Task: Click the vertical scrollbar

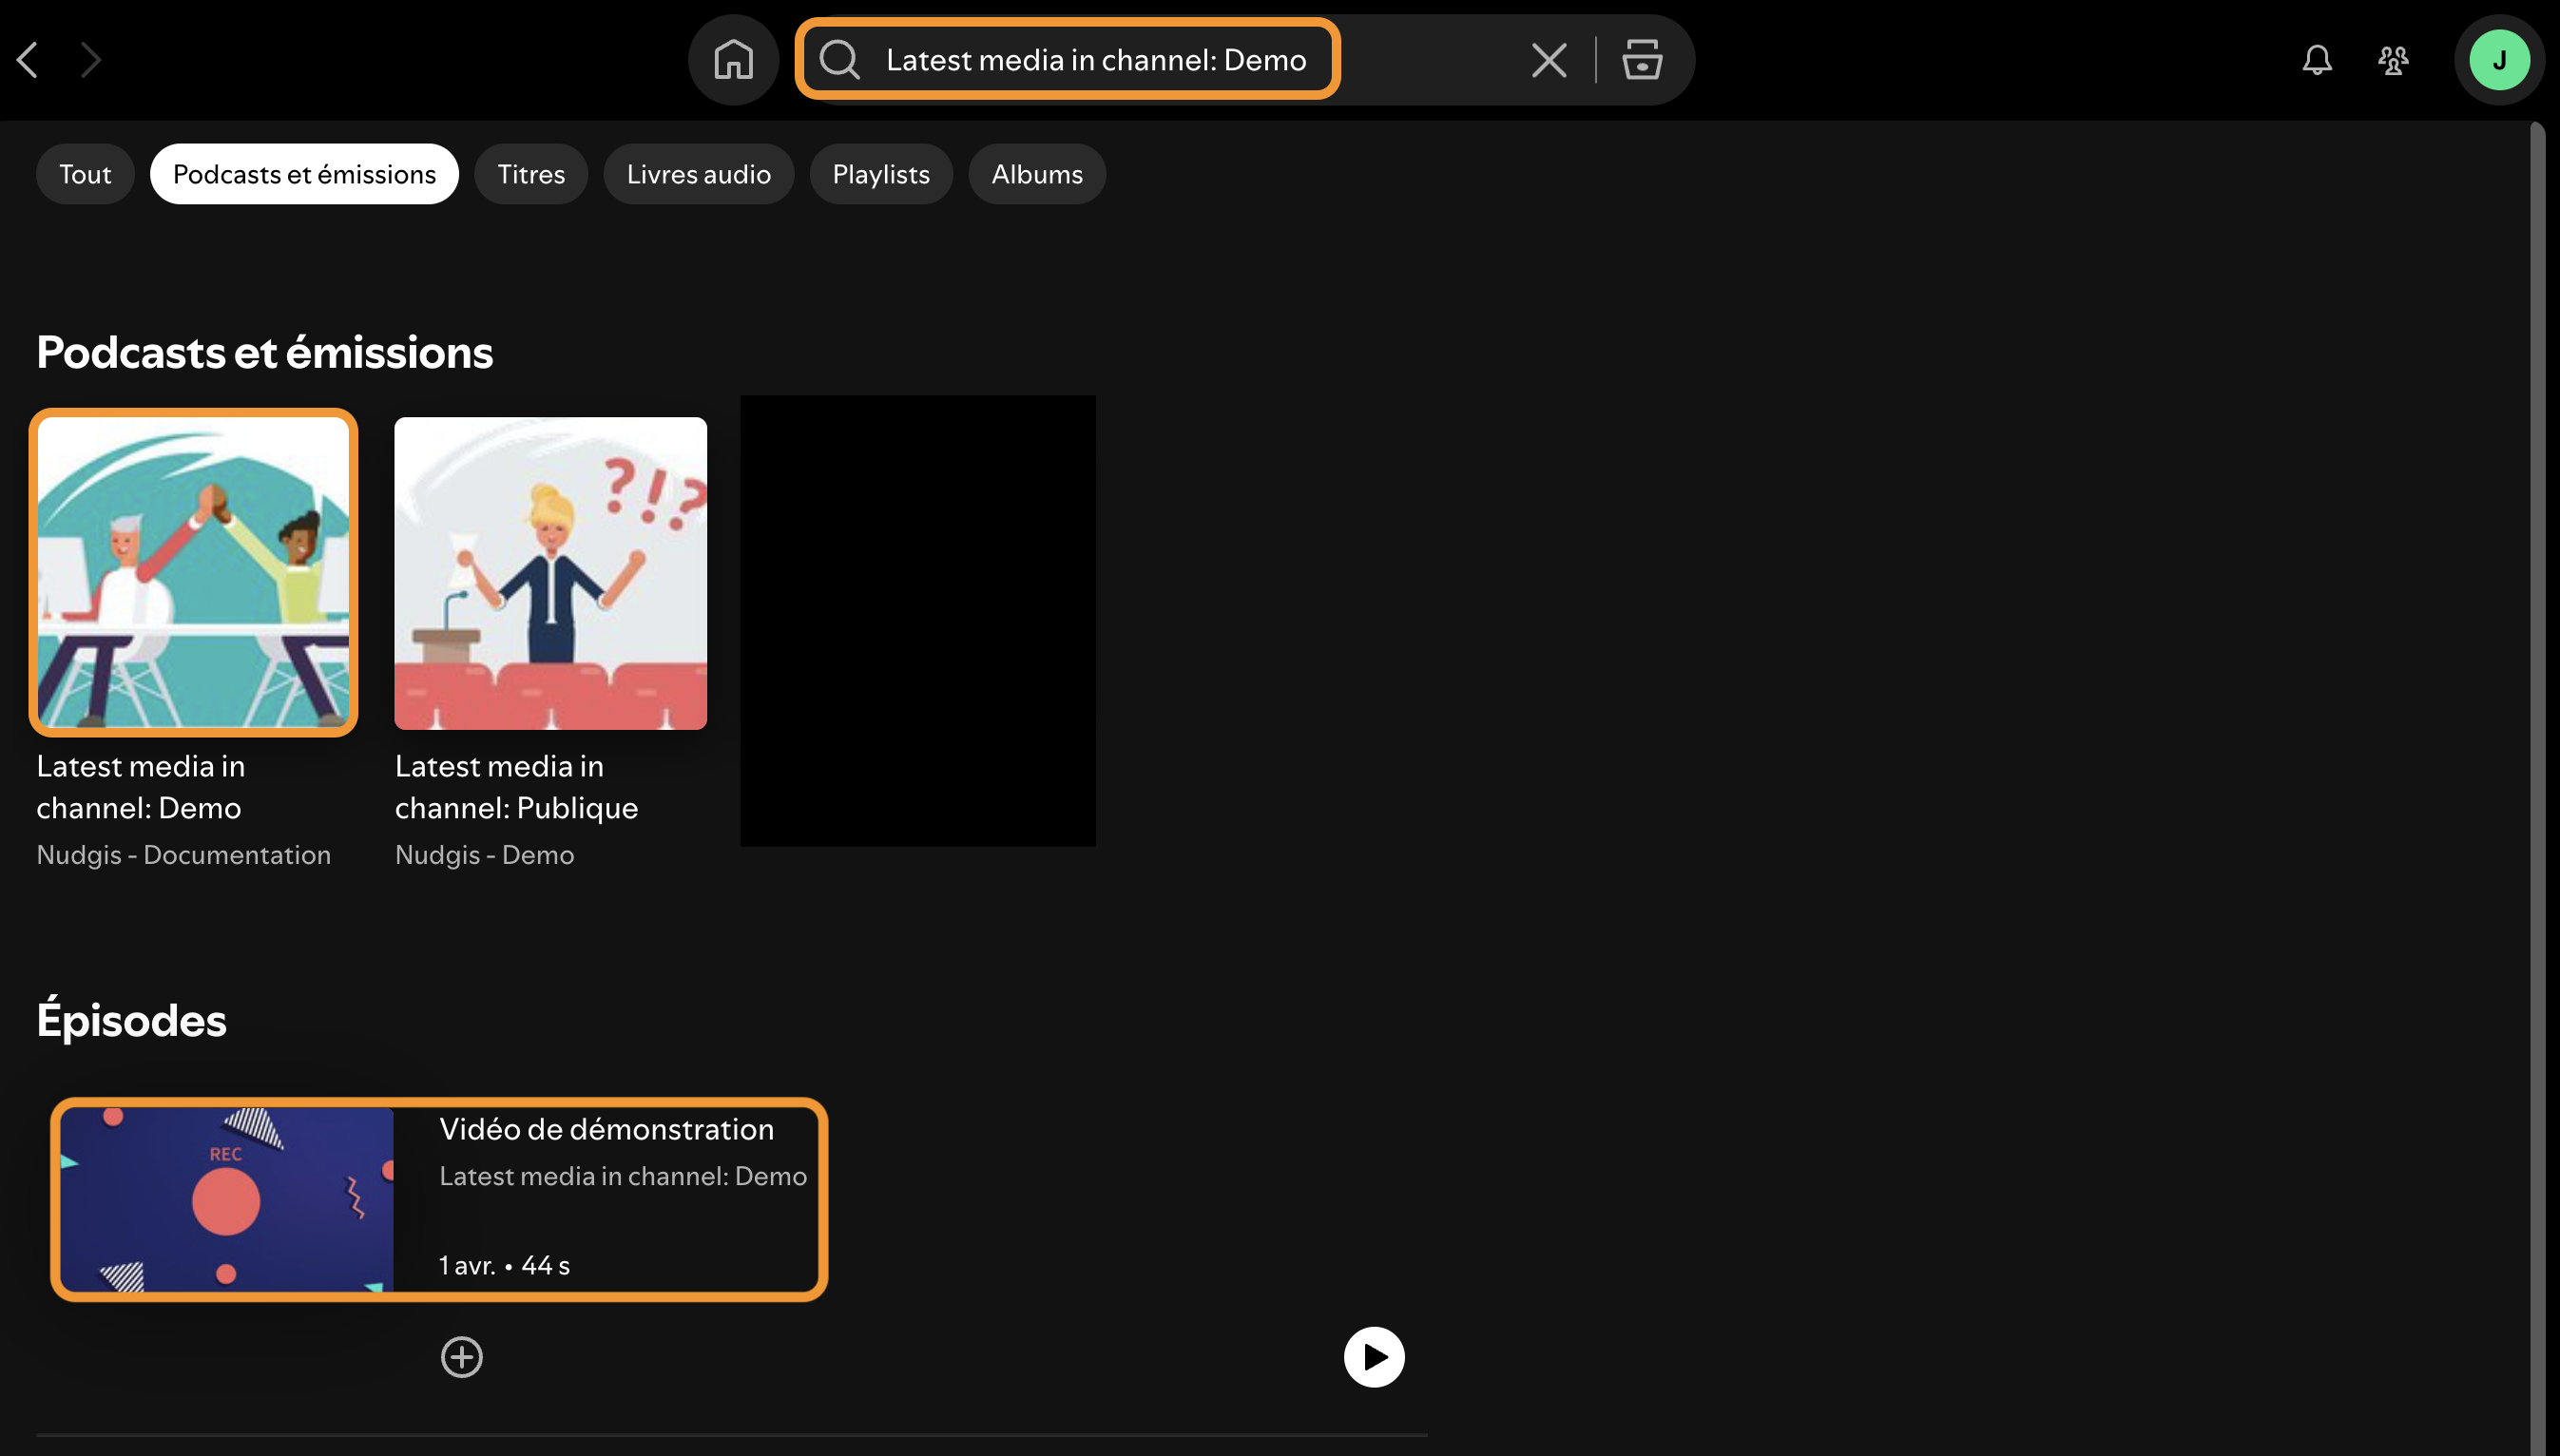Action: pyautogui.click(x=2537, y=788)
